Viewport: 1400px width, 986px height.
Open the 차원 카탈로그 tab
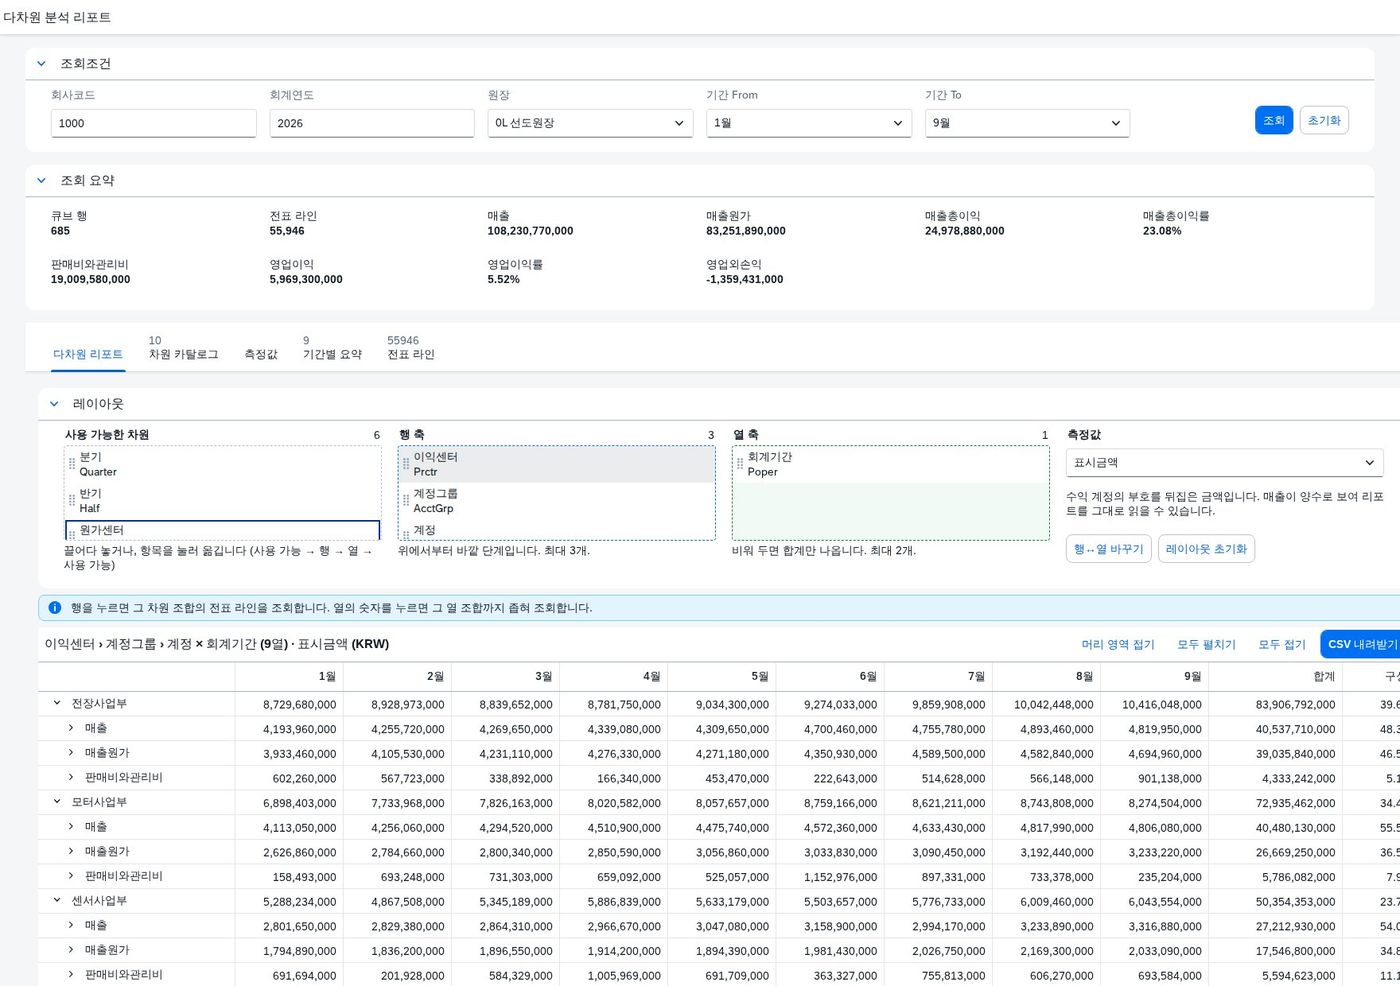click(183, 354)
